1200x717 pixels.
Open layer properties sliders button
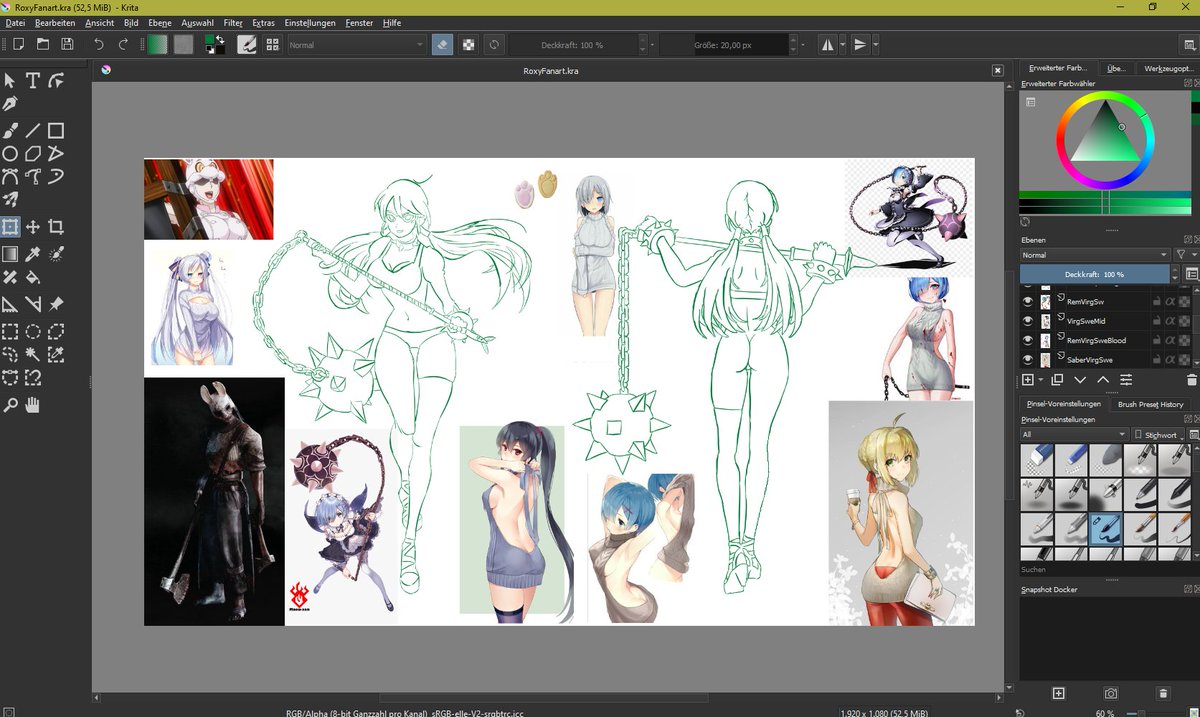click(1126, 380)
